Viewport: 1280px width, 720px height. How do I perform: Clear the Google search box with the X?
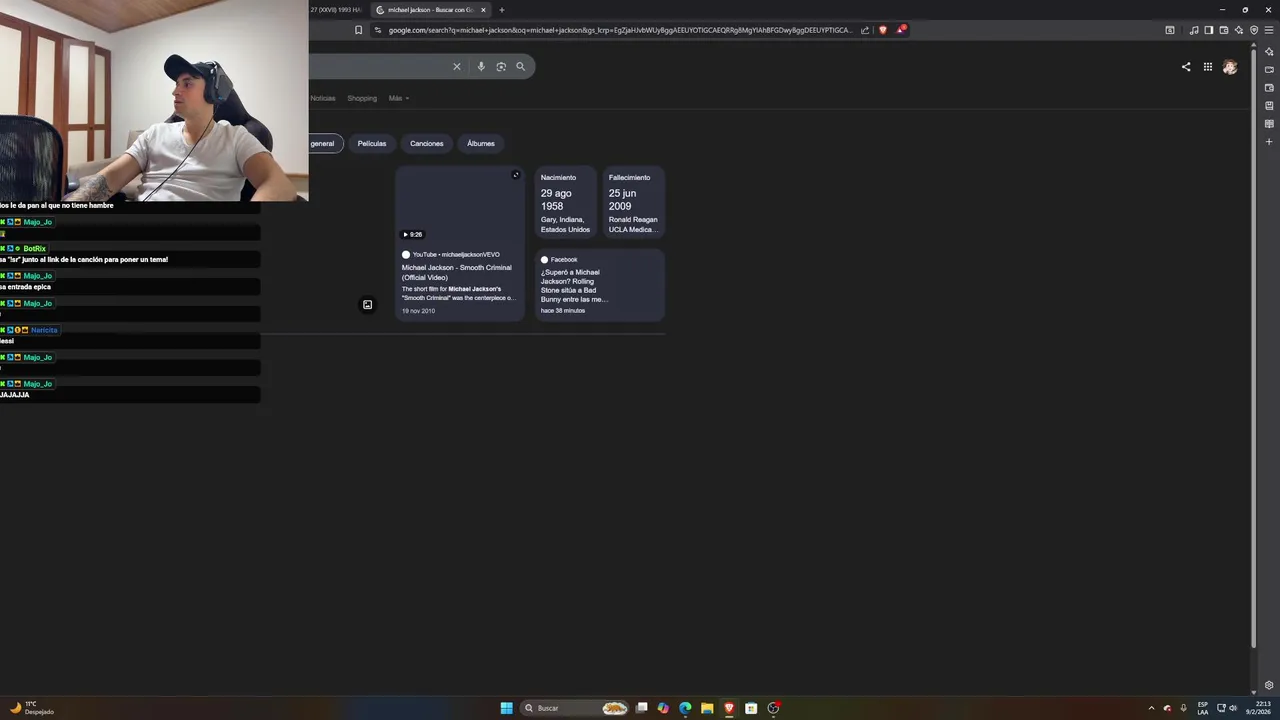point(457,67)
